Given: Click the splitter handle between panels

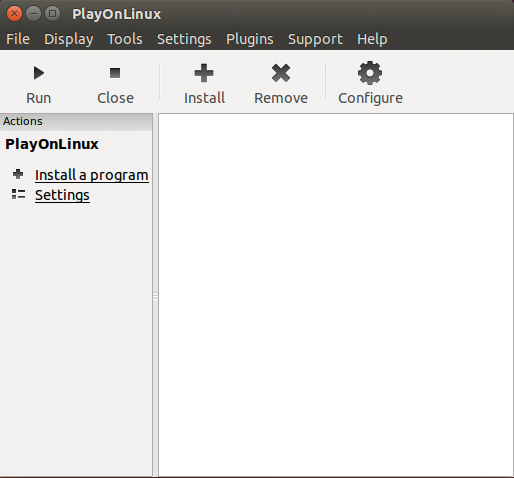Looking at the screenshot, I should tap(155, 296).
